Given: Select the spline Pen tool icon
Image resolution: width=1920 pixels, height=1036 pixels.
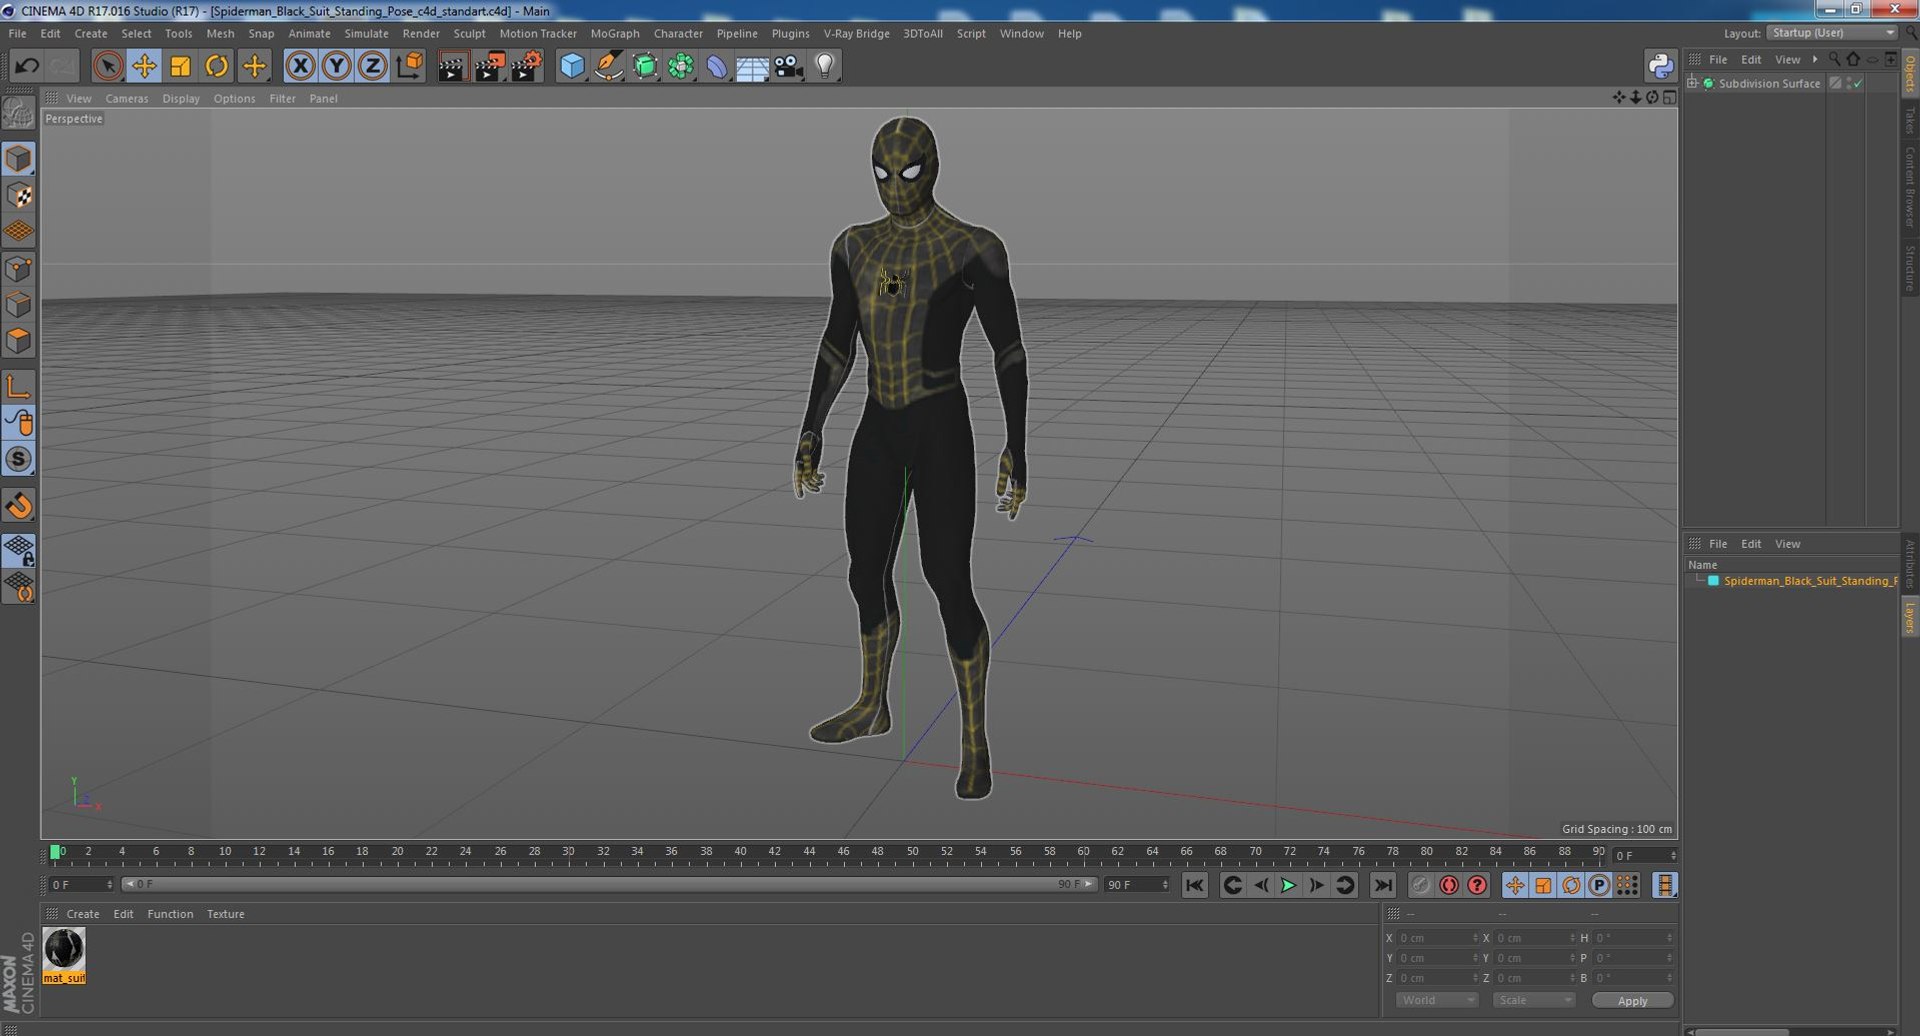Looking at the screenshot, I should coord(608,67).
